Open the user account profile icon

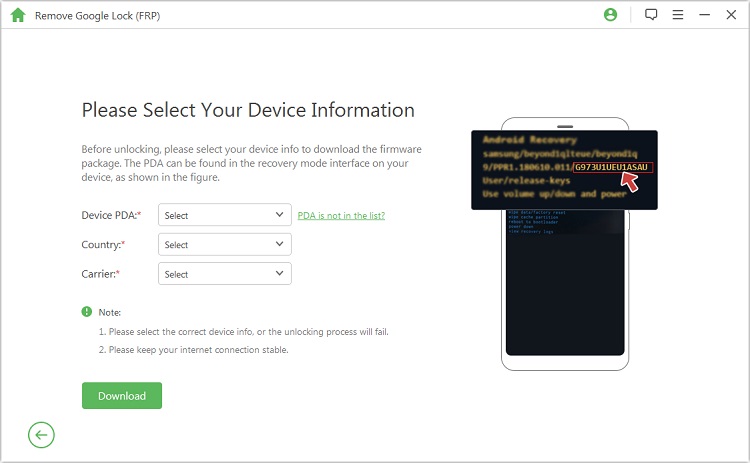click(611, 15)
